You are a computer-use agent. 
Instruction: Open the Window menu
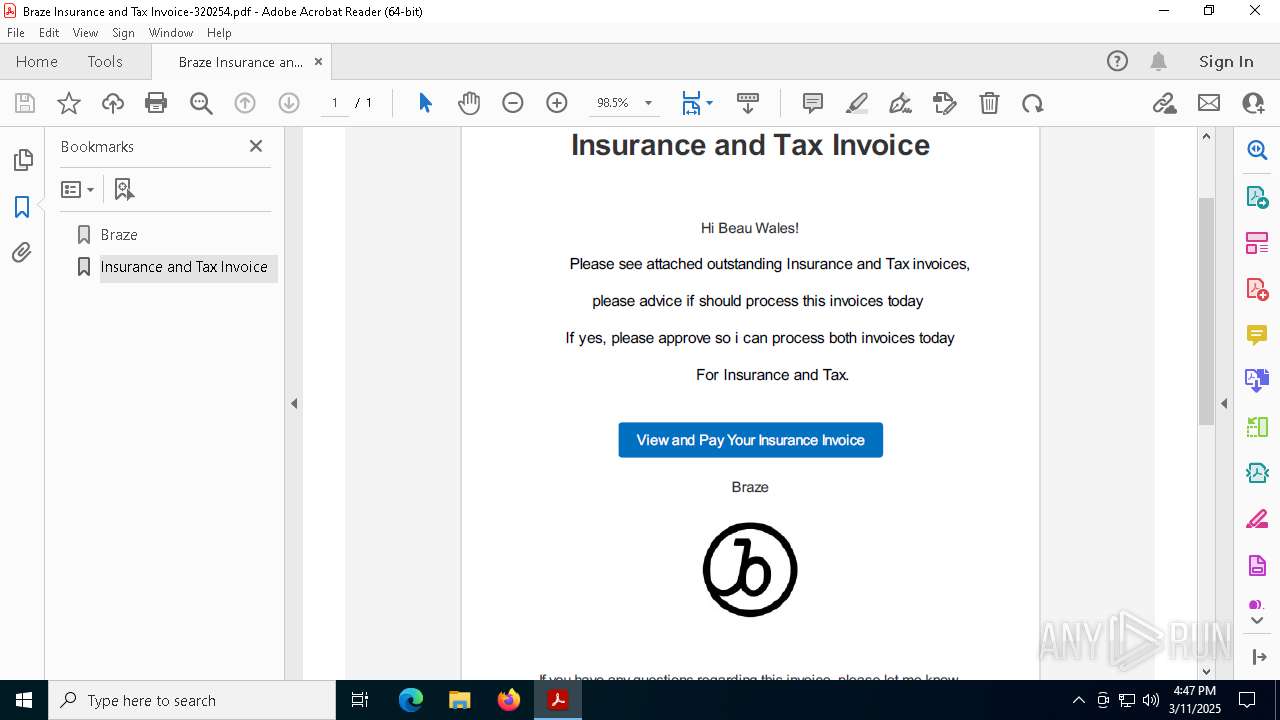(171, 33)
